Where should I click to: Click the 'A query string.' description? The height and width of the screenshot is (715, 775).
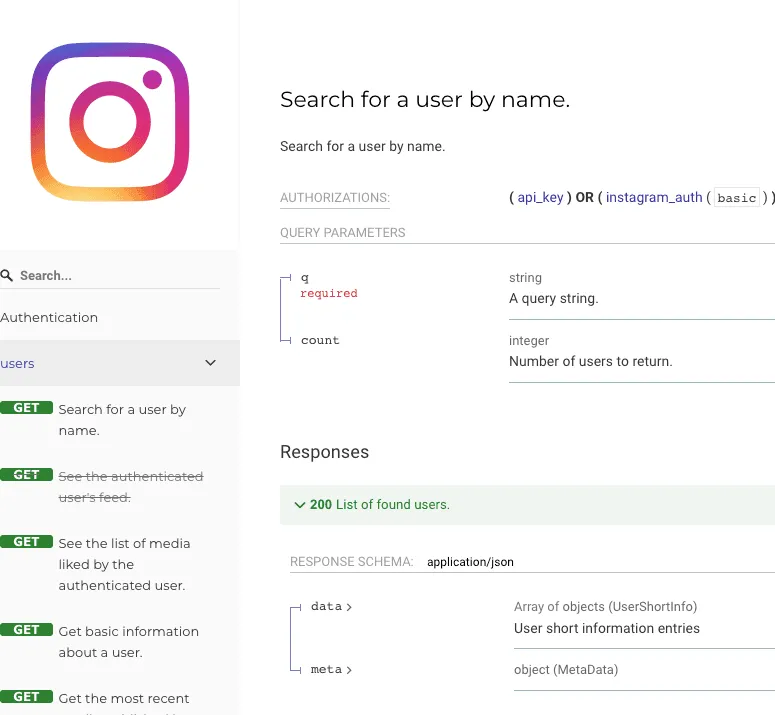(554, 298)
